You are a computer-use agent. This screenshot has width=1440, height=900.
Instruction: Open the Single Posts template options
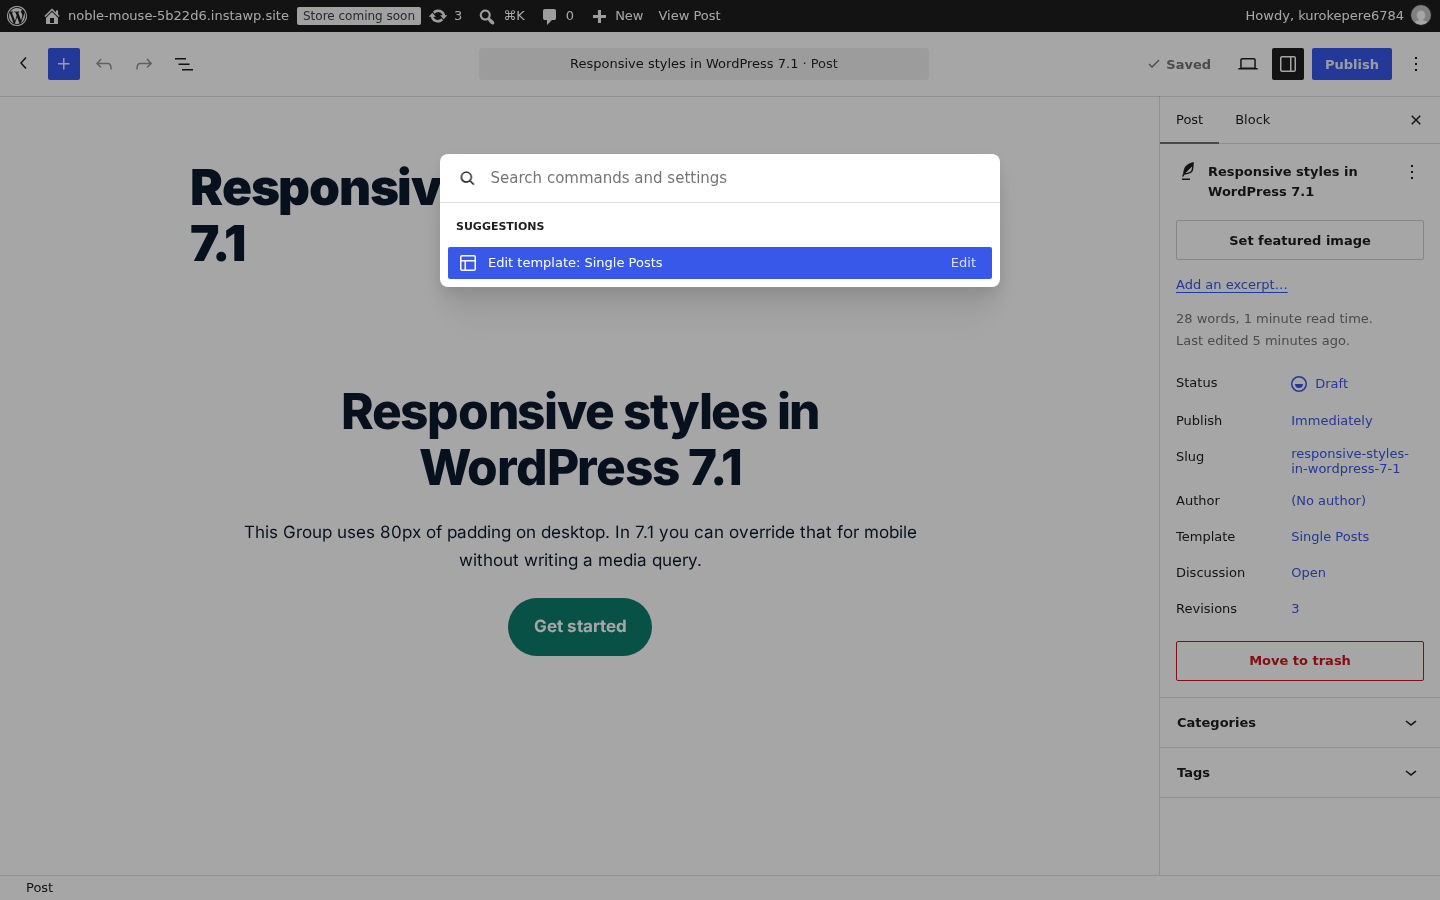1330,537
